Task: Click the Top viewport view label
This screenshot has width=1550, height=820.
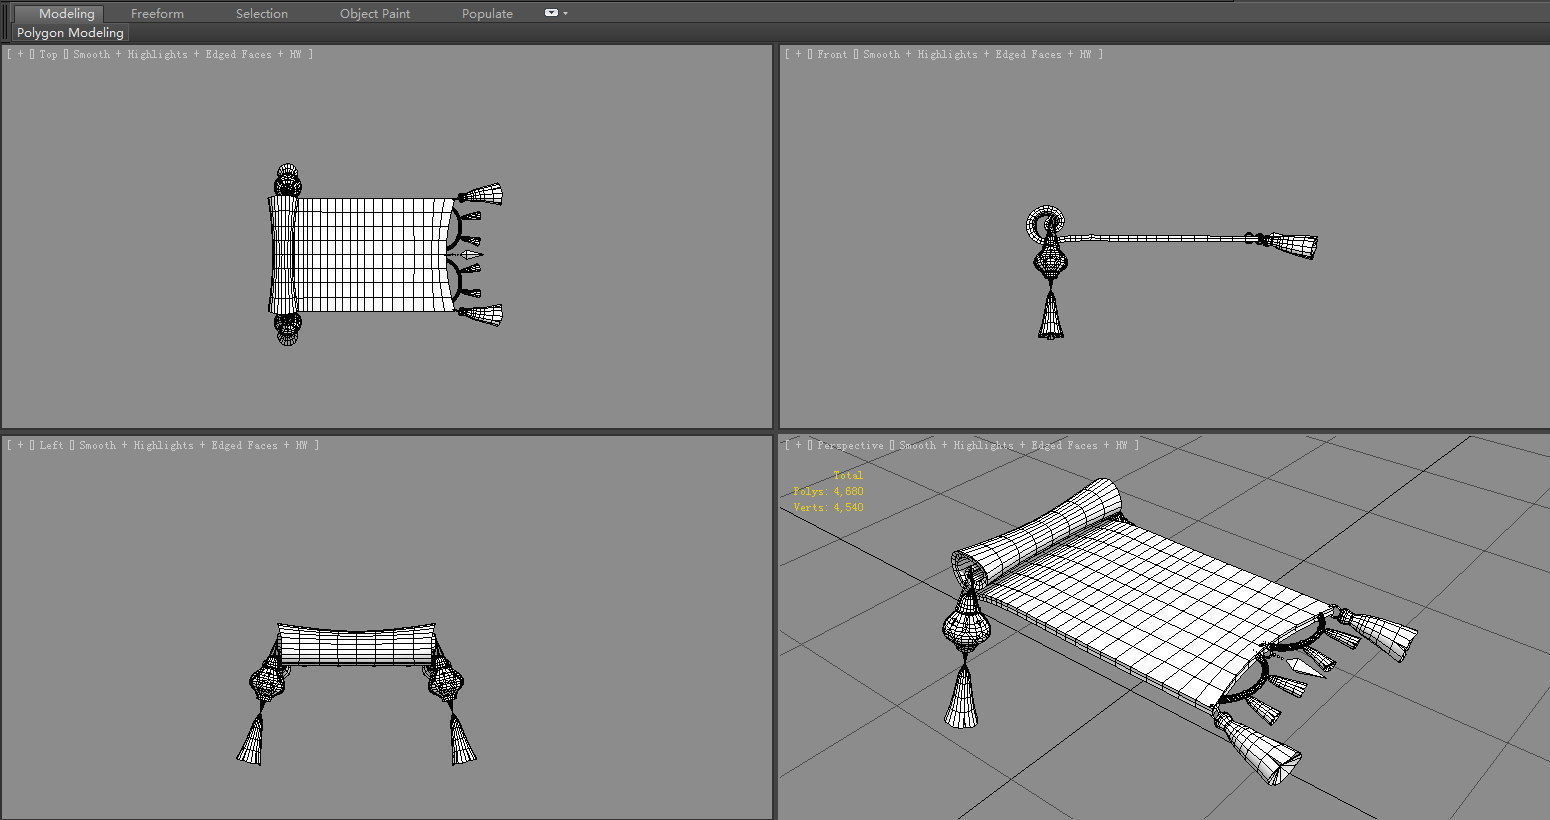Action: (48, 54)
